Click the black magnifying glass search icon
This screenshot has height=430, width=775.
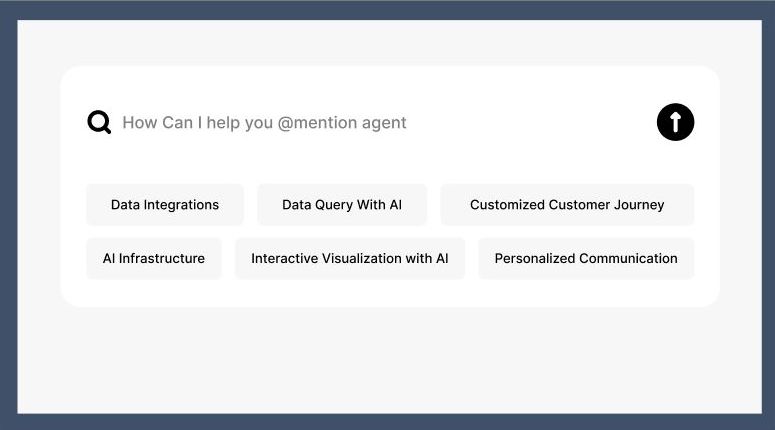[x=99, y=123]
